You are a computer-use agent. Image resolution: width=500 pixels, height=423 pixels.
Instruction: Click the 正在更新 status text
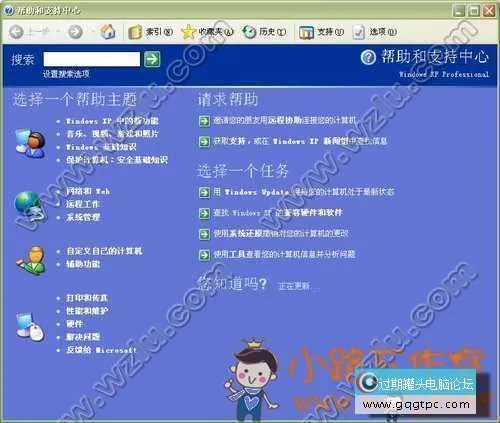tap(295, 286)
